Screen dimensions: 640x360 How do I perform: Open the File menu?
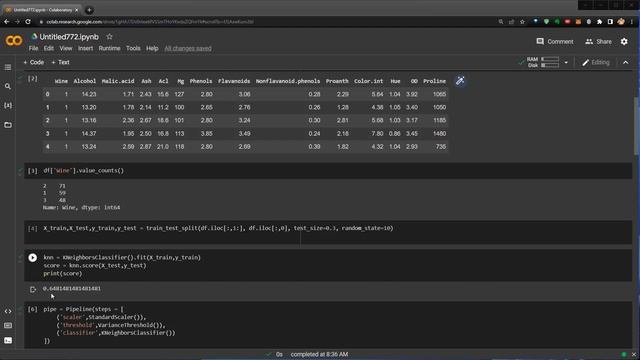click(33, 48)
